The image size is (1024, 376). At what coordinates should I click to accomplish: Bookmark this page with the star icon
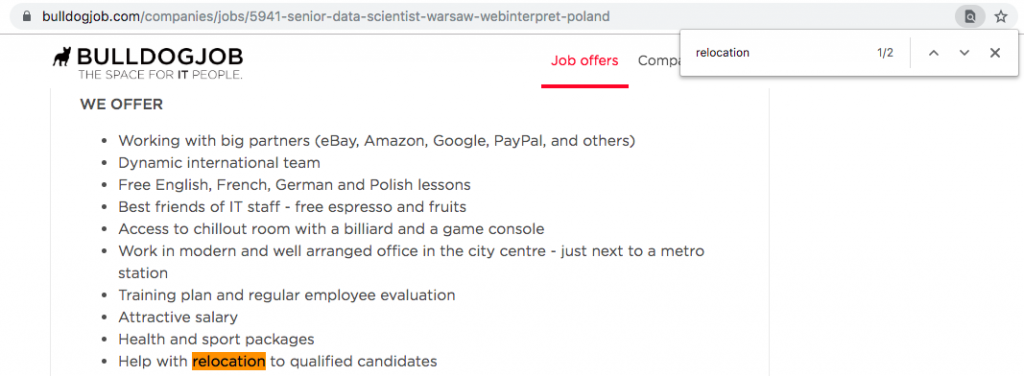point(1000,16)
